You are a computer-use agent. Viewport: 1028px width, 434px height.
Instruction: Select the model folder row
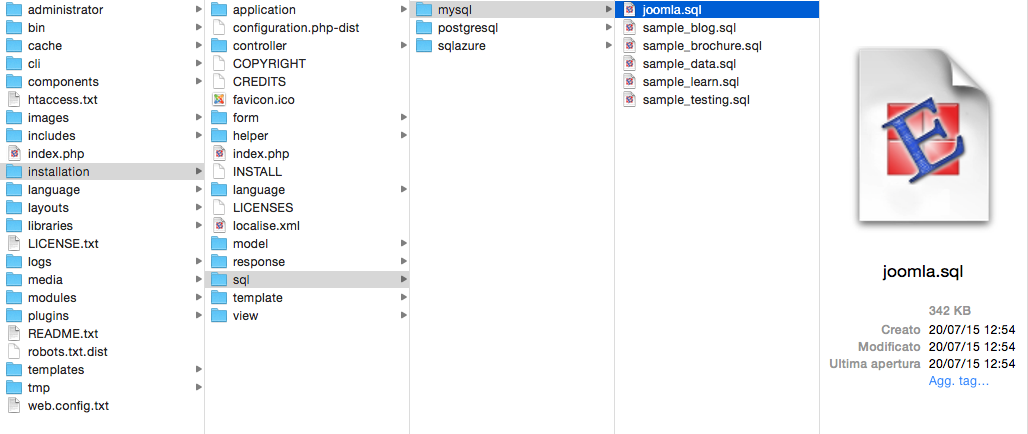[x=307, y=243]
